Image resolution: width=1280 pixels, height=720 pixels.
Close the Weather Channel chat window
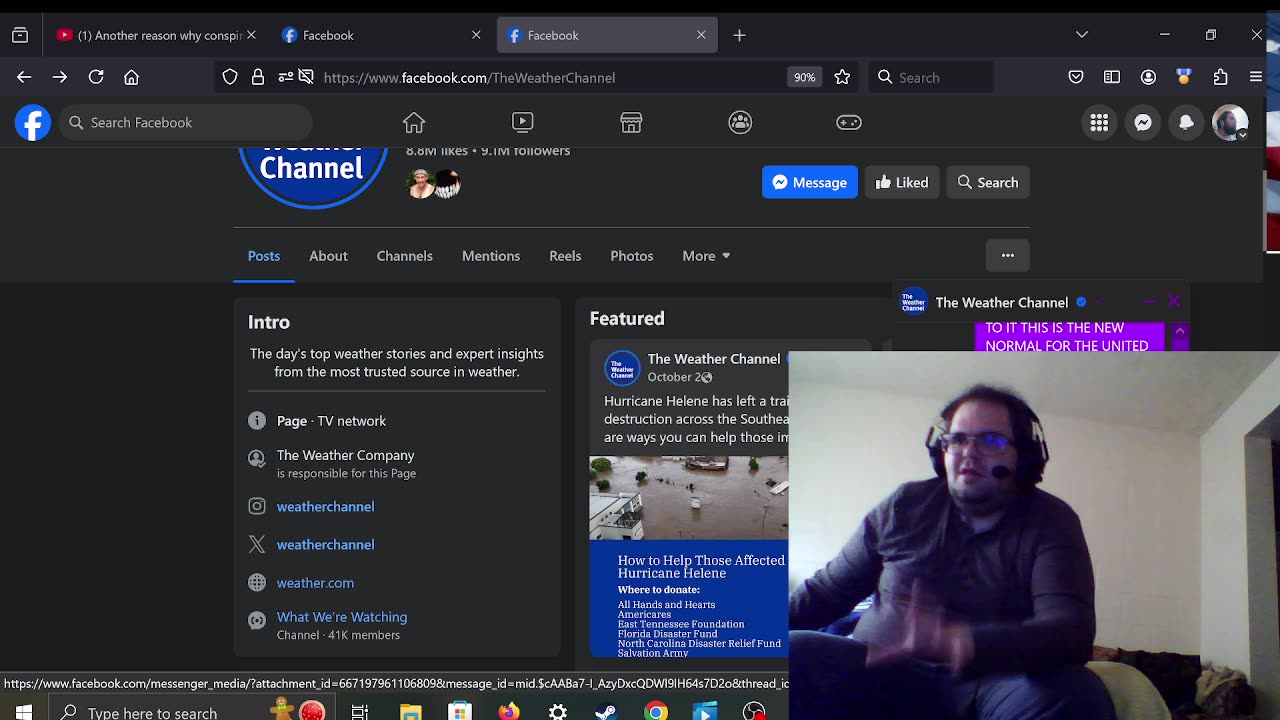click(1174, 301)
